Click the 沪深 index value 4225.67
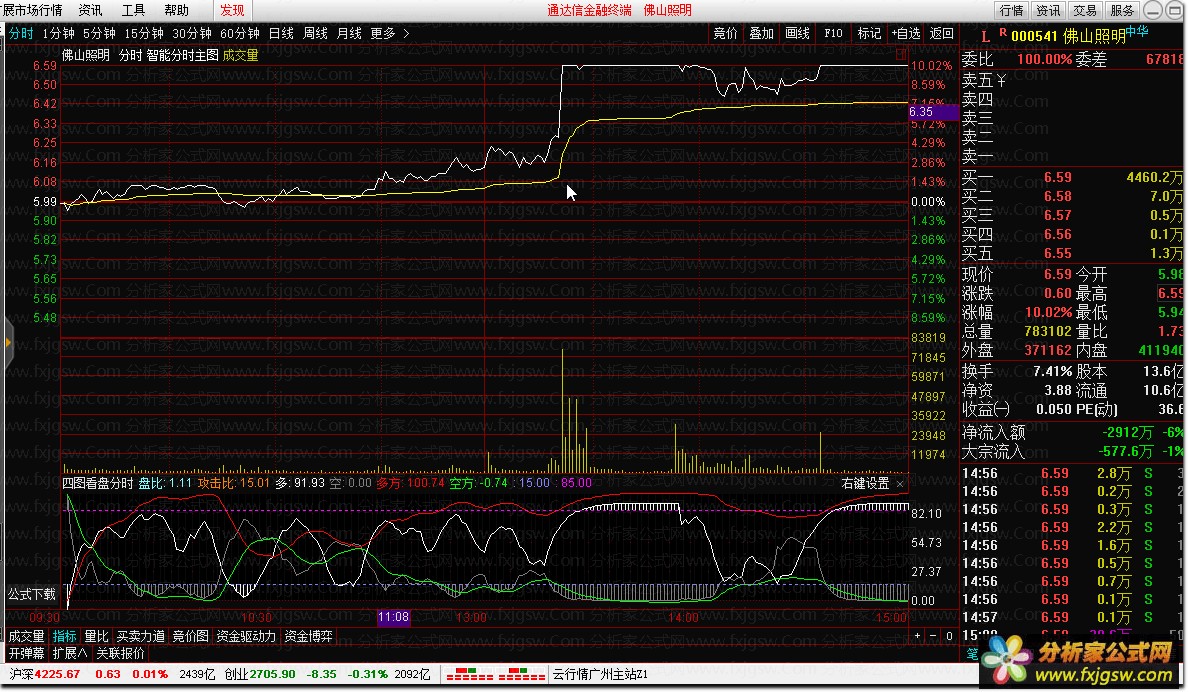Viewport: 1189px width, 692px height. (x=57, y=675)
